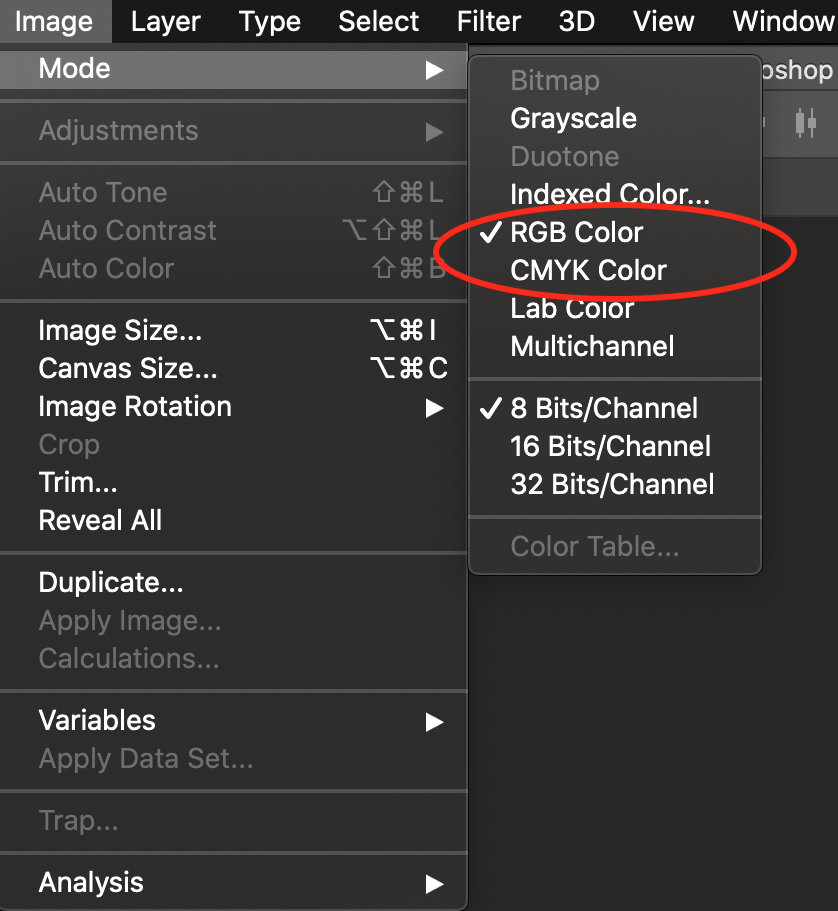Open the Layer menu
This screenshot has width=838, height=911.
(x=166, y=21)
